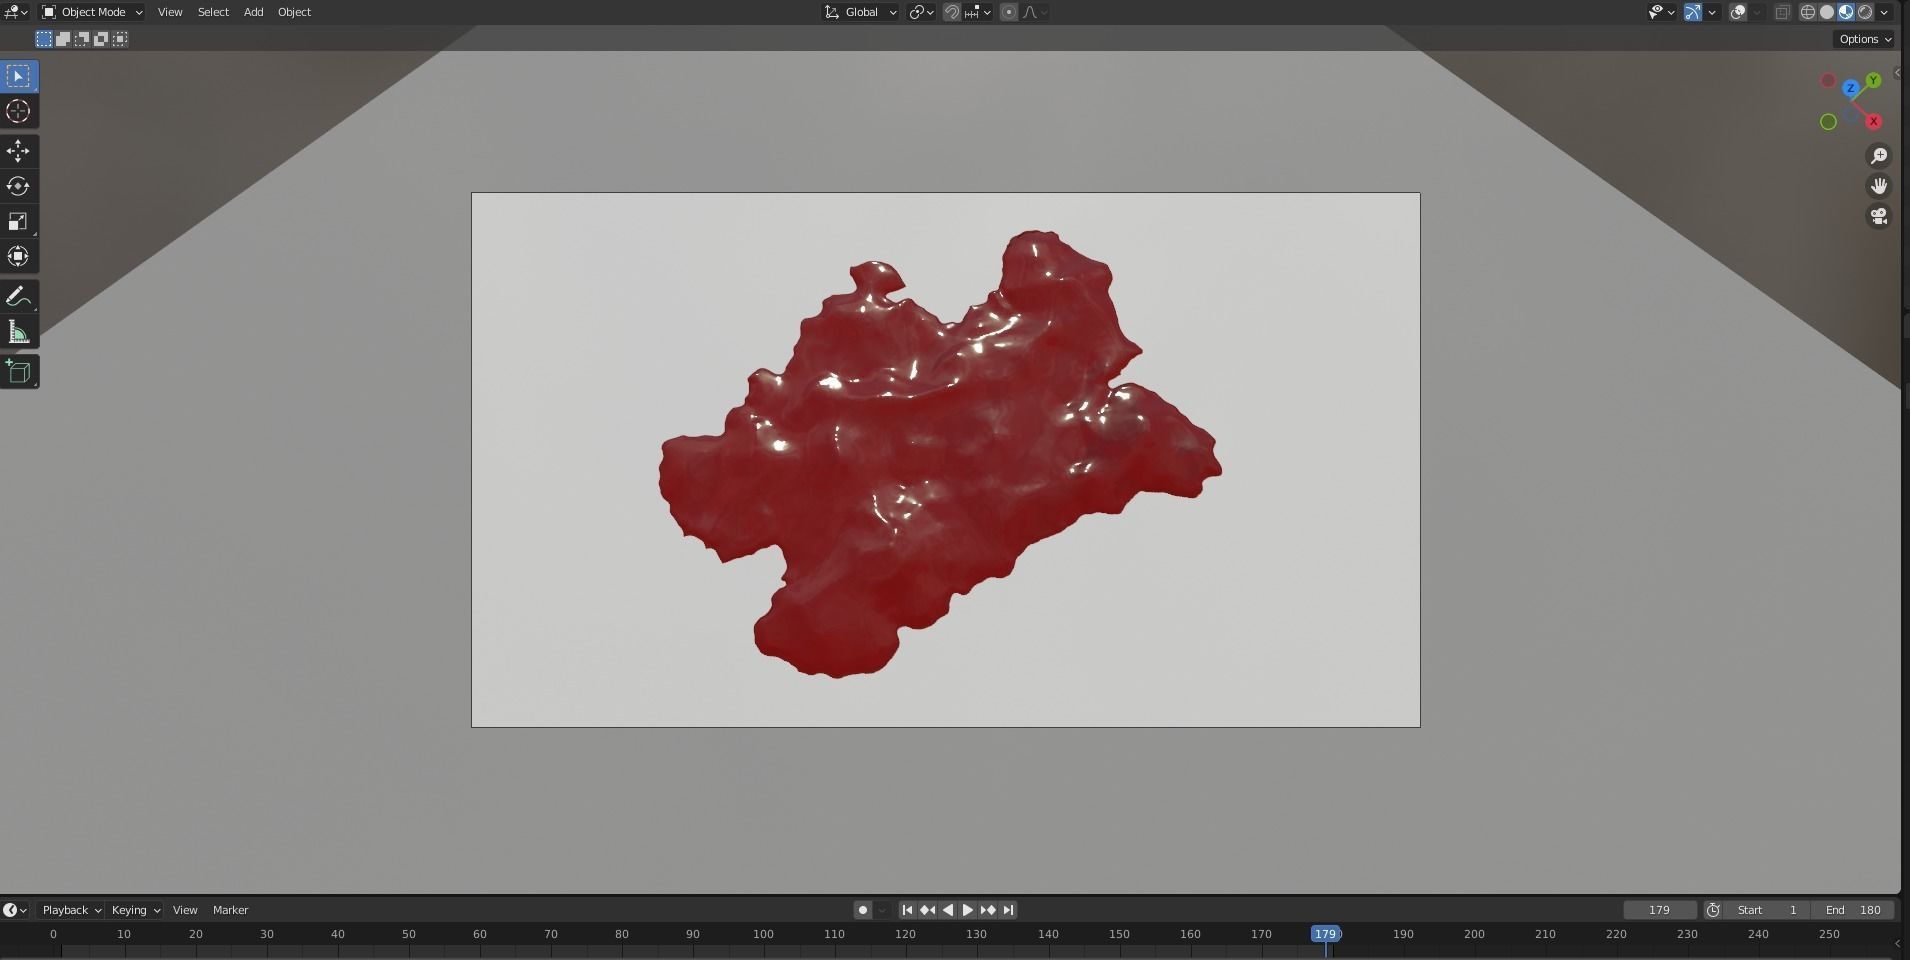Toggle use preview range clock icon
Viewport: 1910px width, 960px height.
pos(1713,910)
